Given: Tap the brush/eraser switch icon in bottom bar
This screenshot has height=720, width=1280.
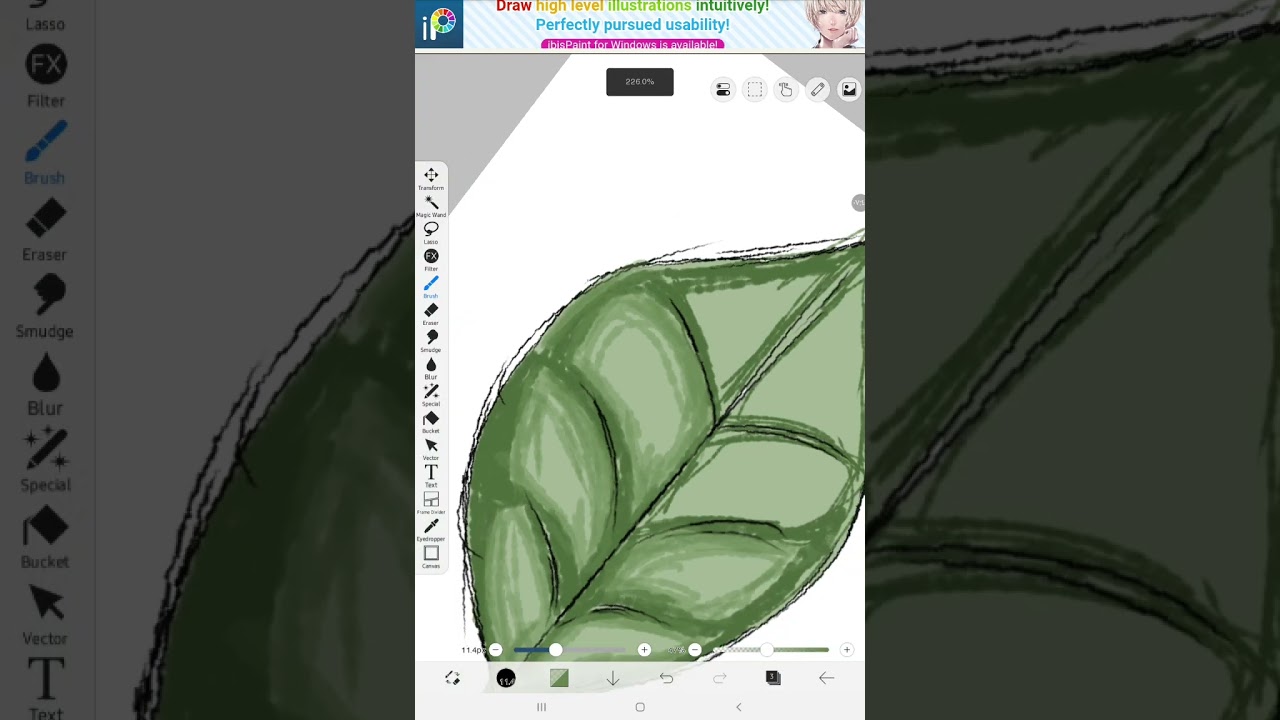Looking at the screenshot, I should 452,678.
